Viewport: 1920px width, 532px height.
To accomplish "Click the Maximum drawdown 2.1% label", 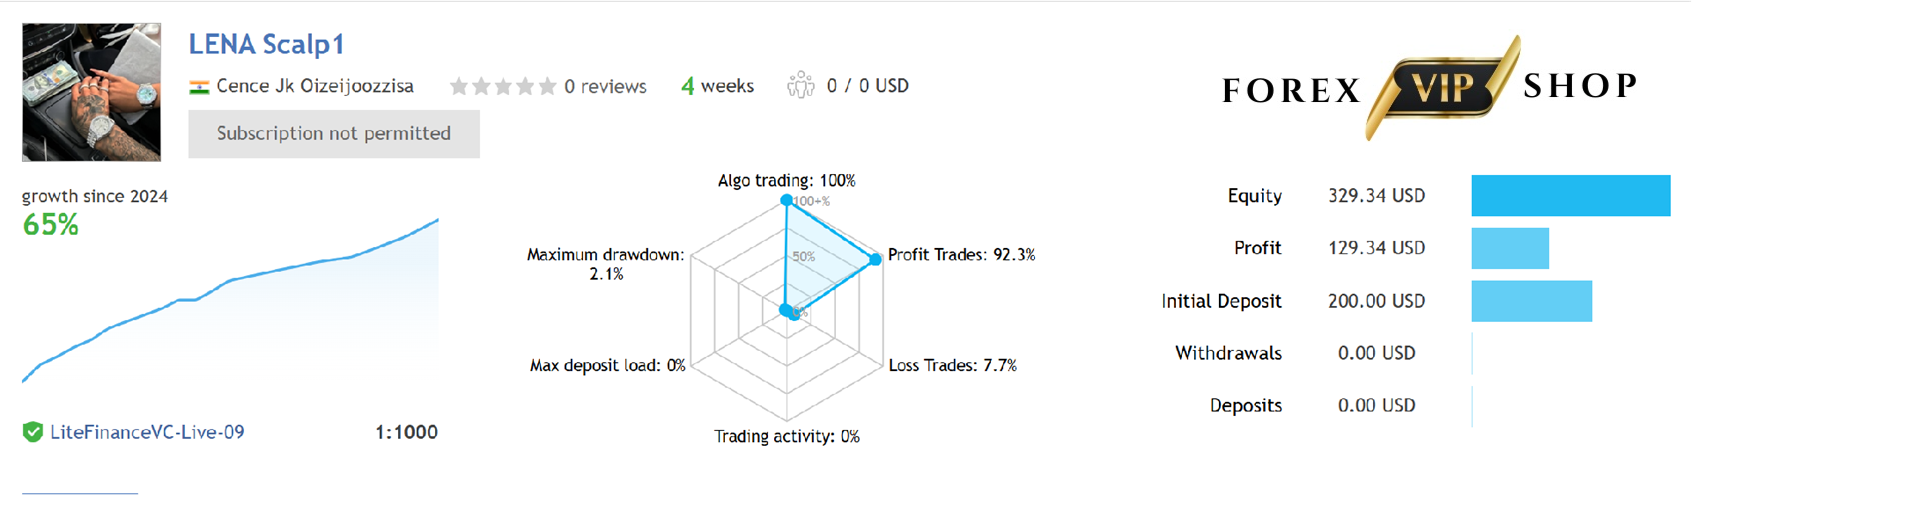I will pos(606,264).
